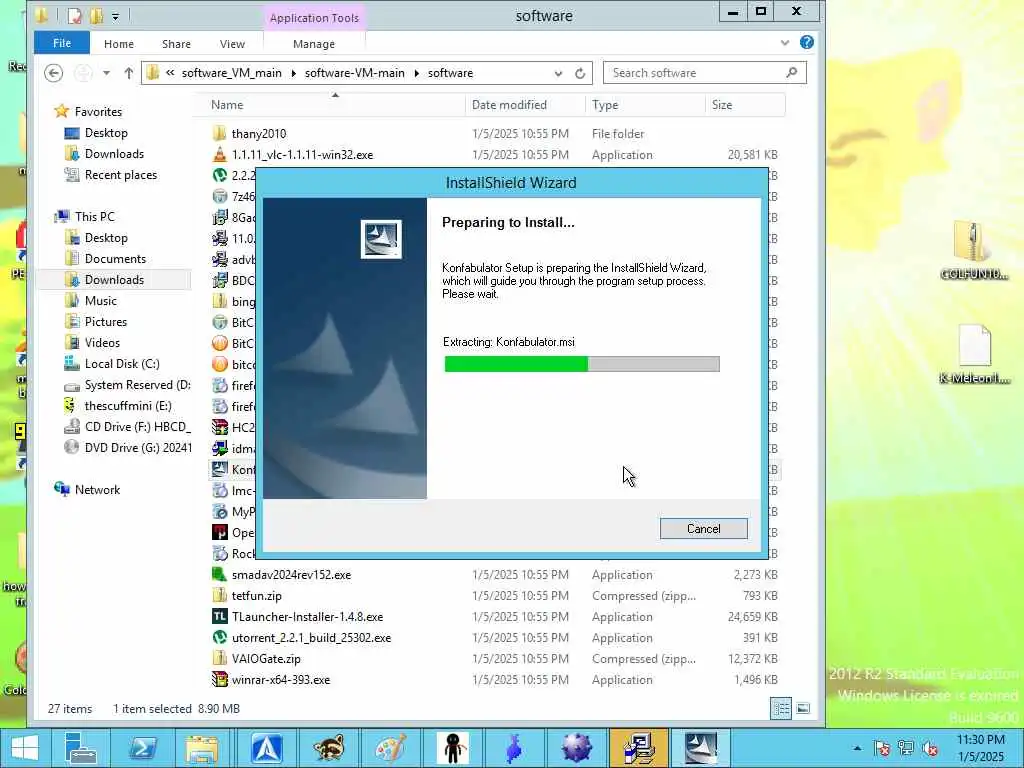The height and width of the screenshot is (768, 1024).
Task: Expand the ribbon with the chevron
Action: [784, 43]
